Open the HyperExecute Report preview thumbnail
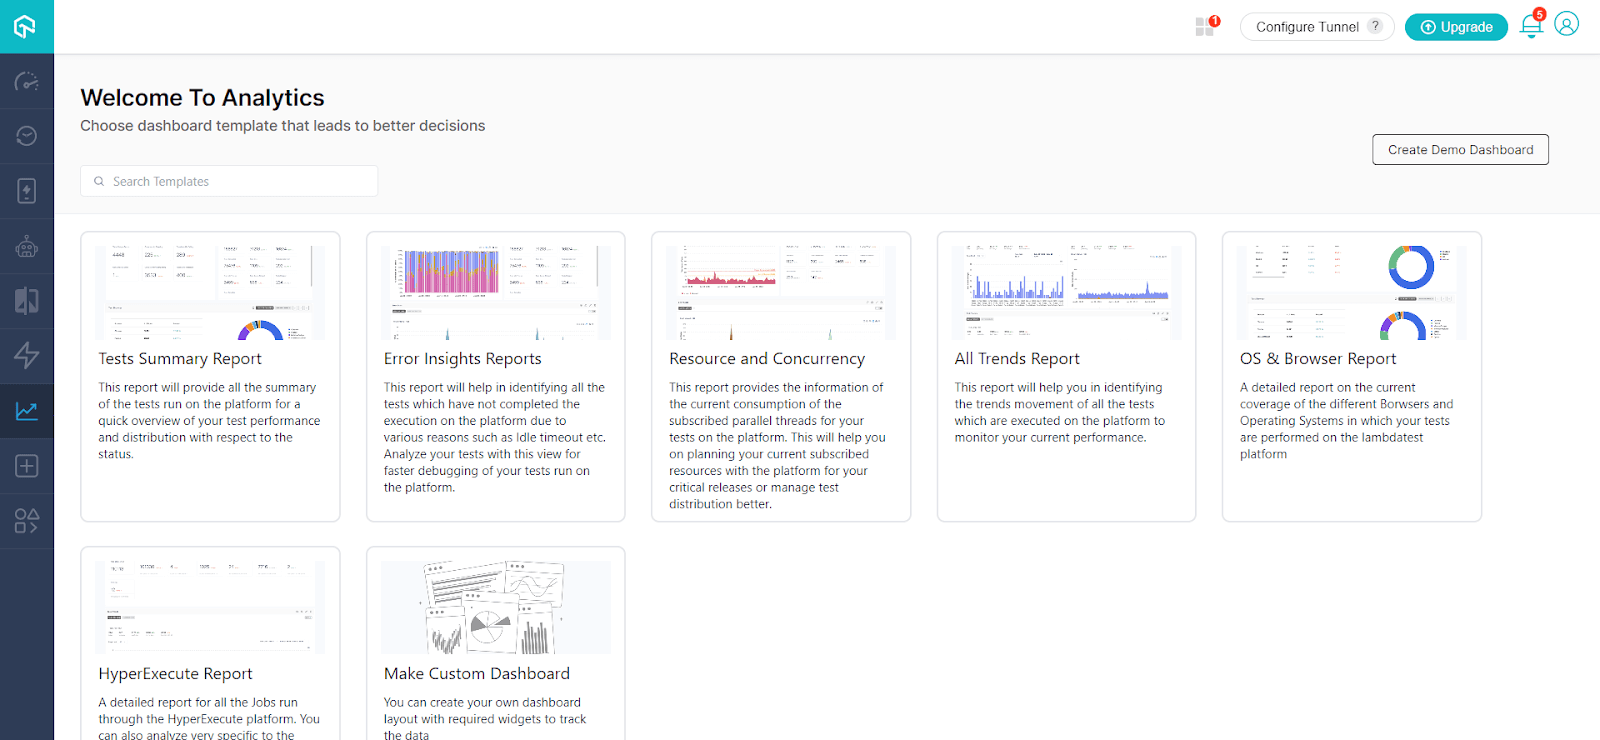The height and width of the screenshot is (740, 1600). 210,607
